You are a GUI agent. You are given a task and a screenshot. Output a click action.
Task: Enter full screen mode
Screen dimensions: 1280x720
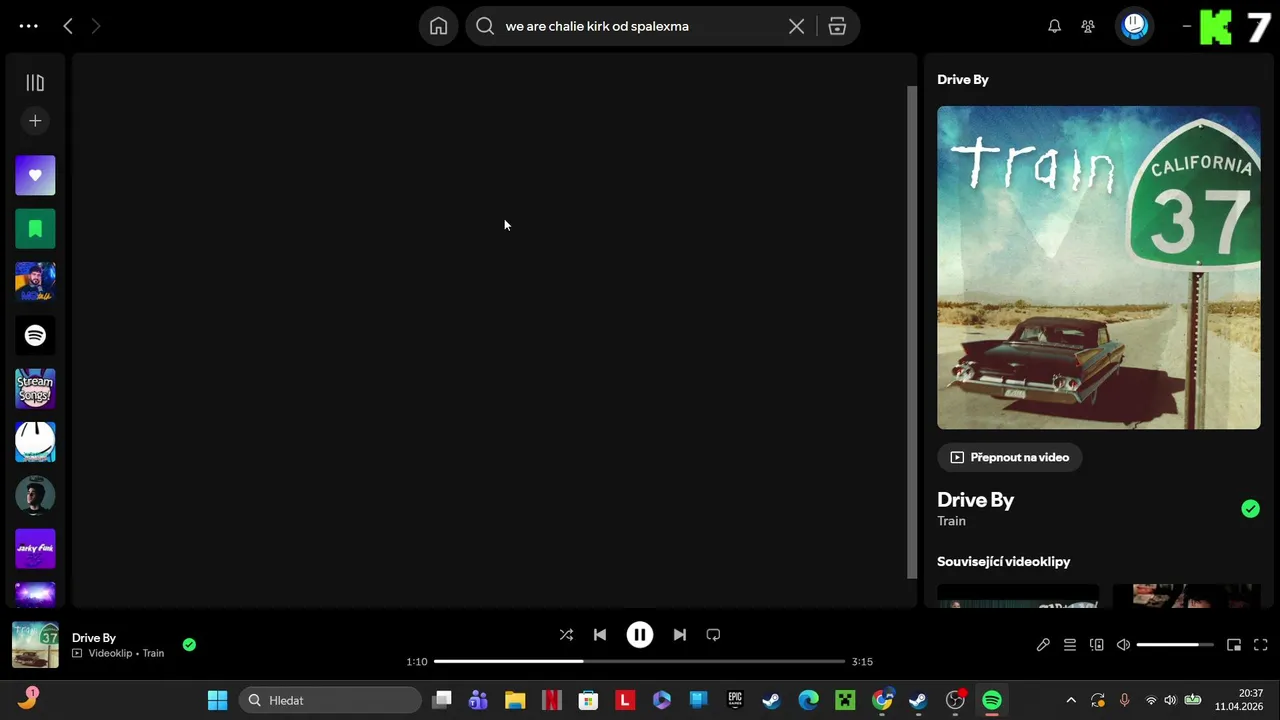coord(1261,645)
